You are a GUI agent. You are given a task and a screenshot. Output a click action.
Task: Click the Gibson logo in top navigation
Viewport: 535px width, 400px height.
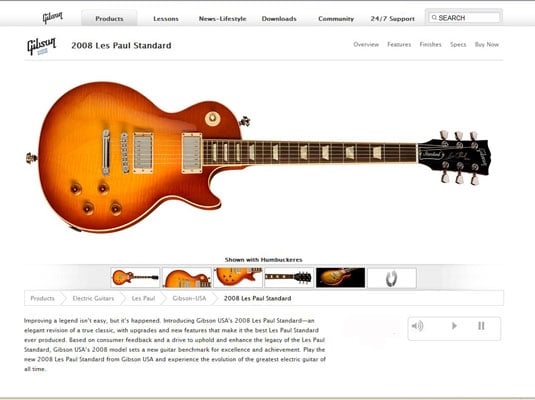53,17
